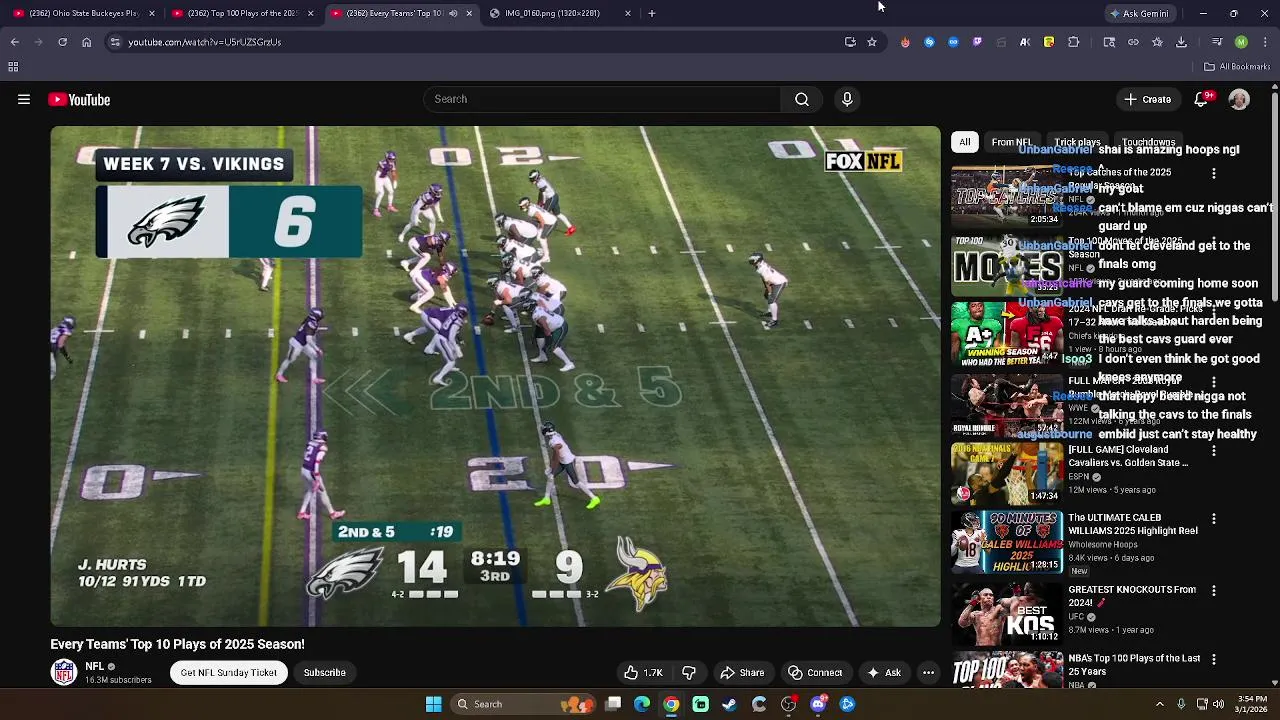Click Get NFL Sunday Ticket button
The height and width of the screenshot is (720, 1280).
(228, 673)
